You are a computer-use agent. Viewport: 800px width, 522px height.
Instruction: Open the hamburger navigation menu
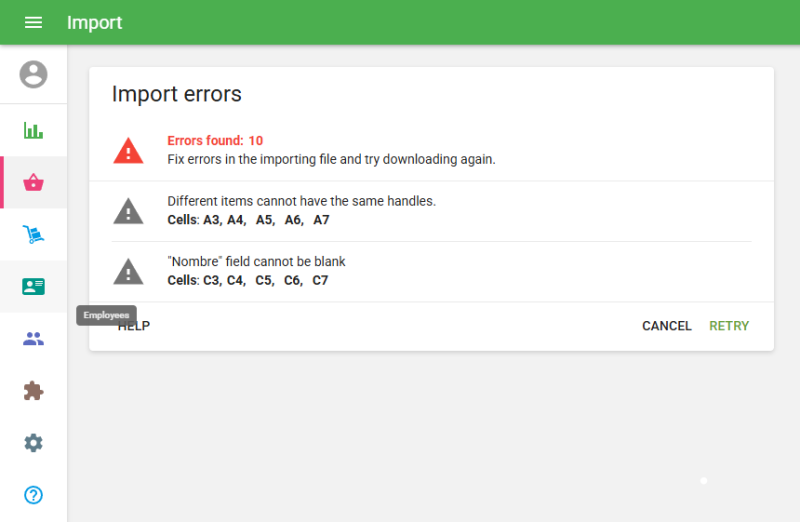point(33,22)
